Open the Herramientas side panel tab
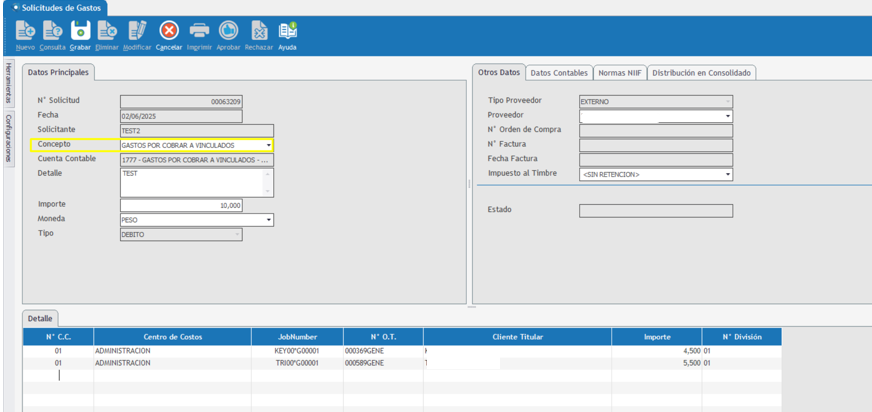 (x=8, y=82)
